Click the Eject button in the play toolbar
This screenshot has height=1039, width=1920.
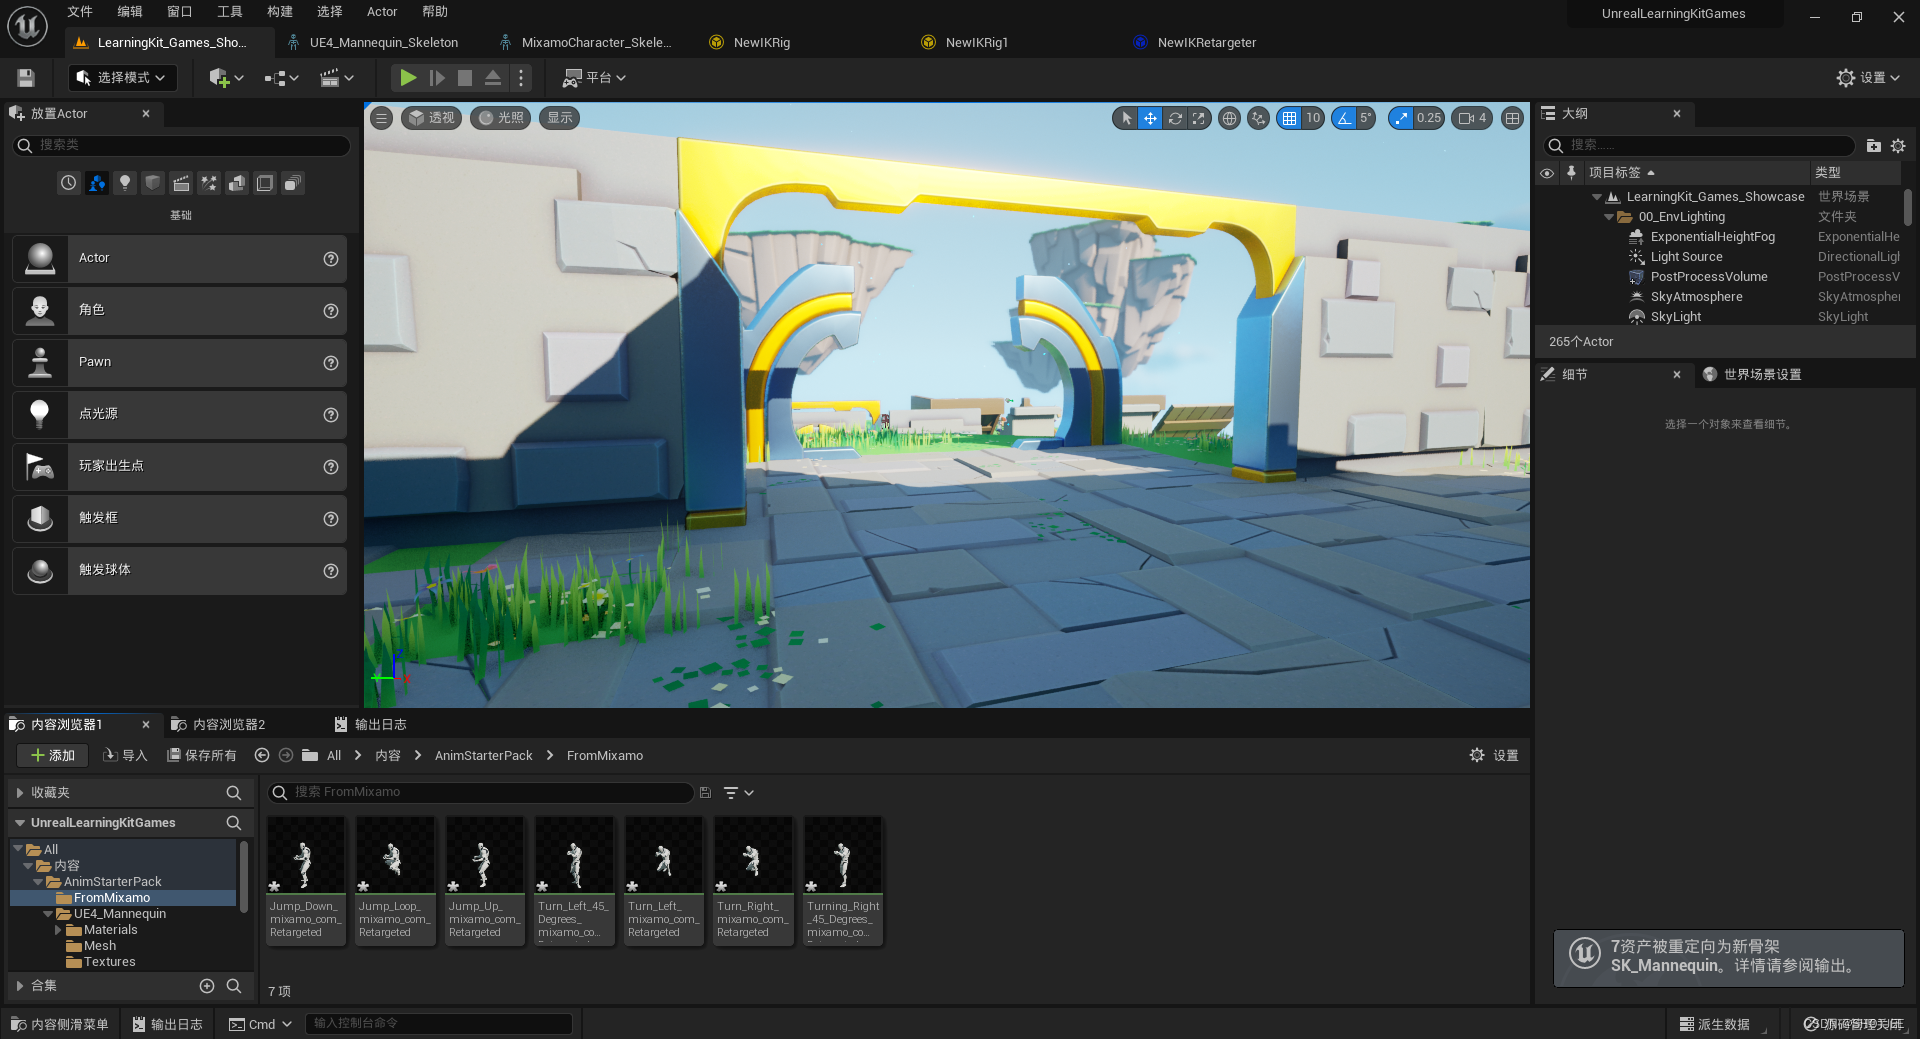click(493, 78)
